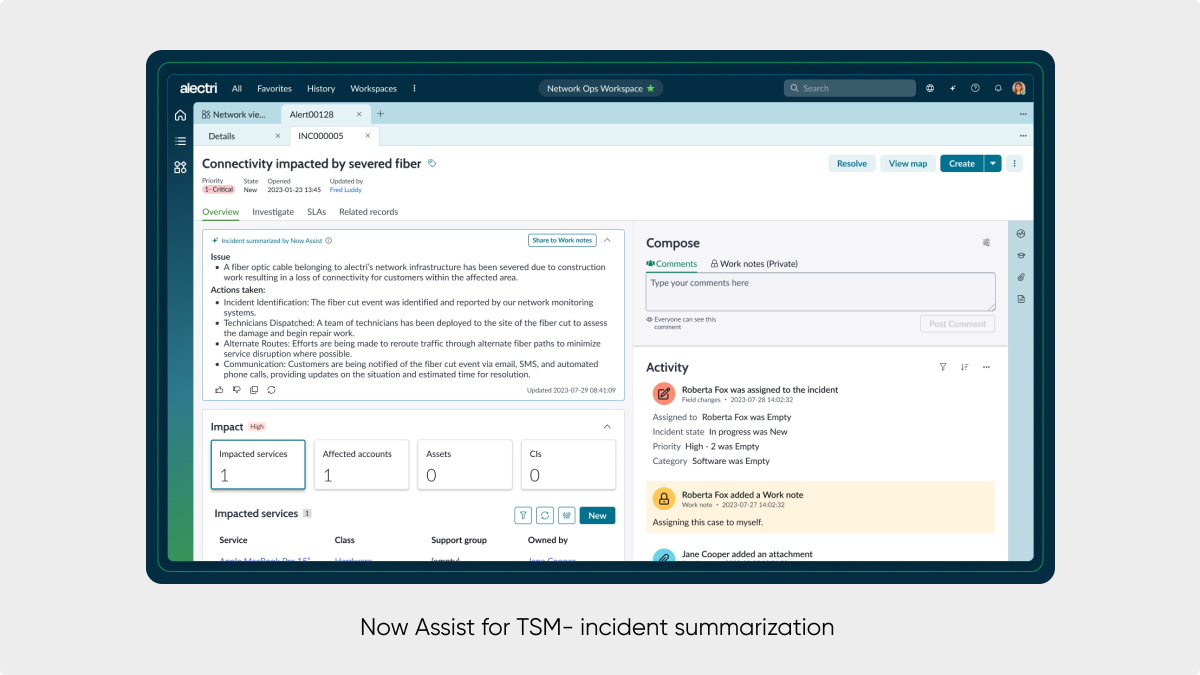Click Share to Work notes
Screen dimensions: 1200x675
point(562,240)
